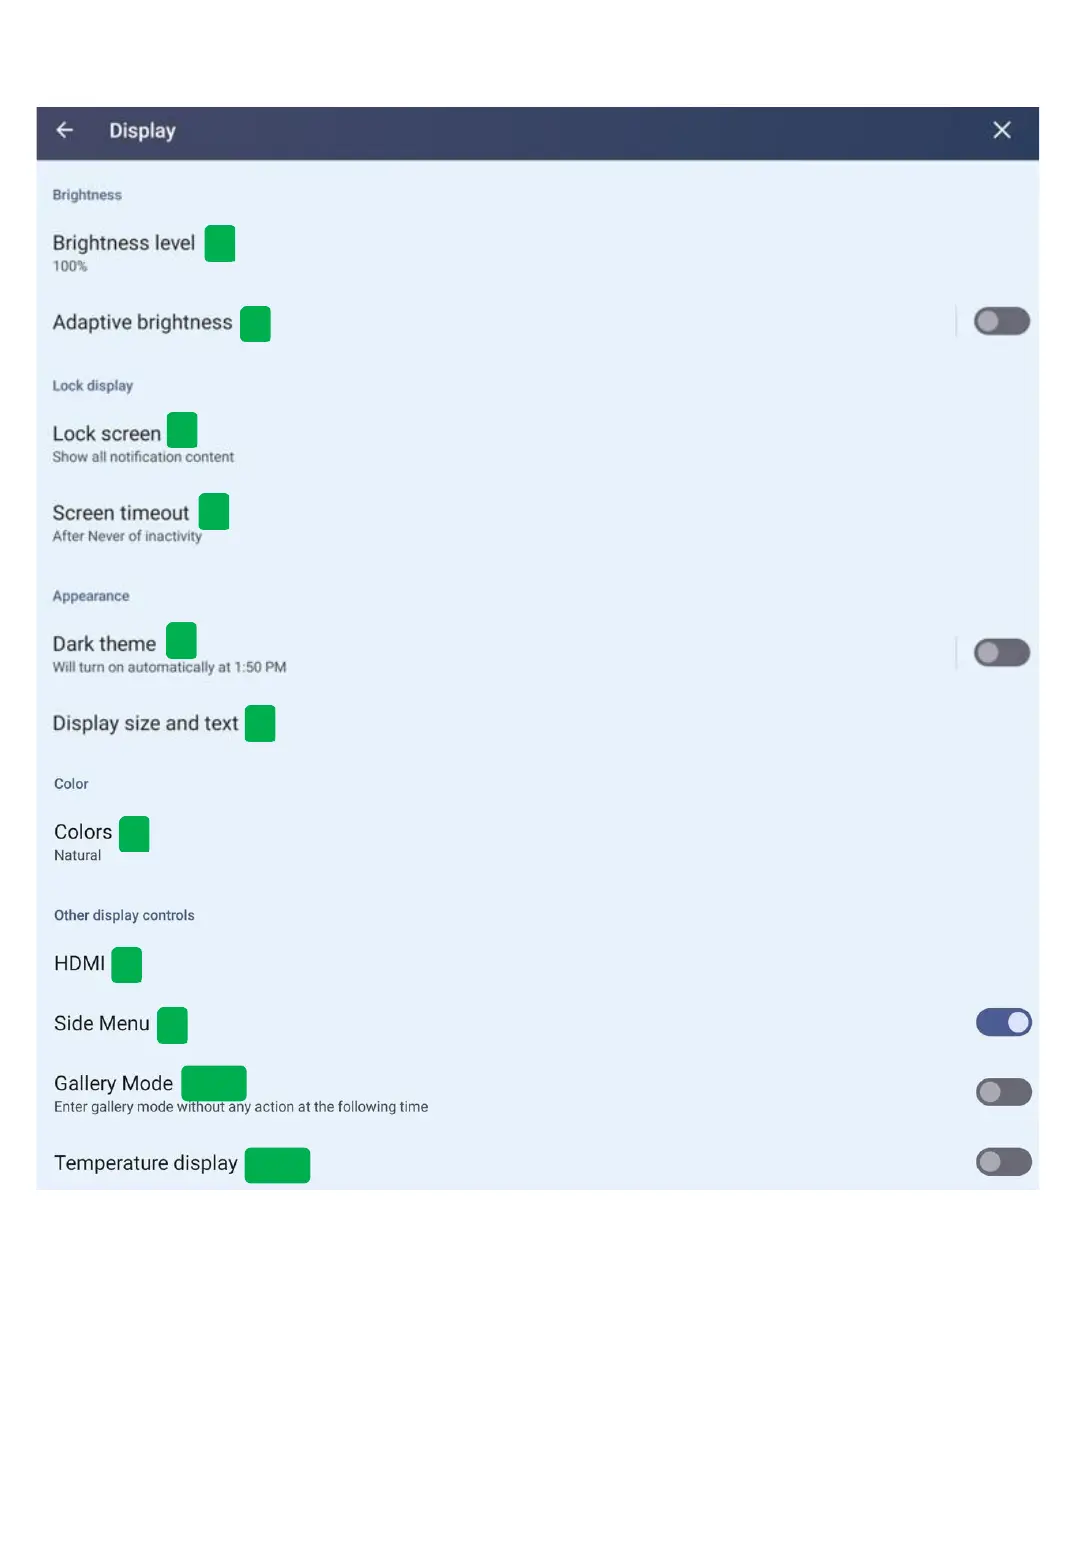The width and height of the screenshot is (1080, 1560).
Task: Enable the Gallery Mode switch
Action: (x=1003, y=1092)
